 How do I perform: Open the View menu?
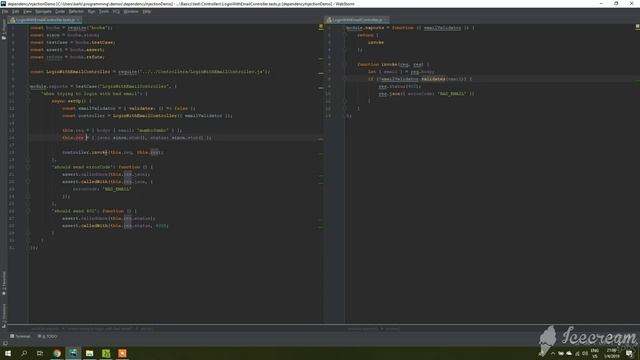[27, 11]
